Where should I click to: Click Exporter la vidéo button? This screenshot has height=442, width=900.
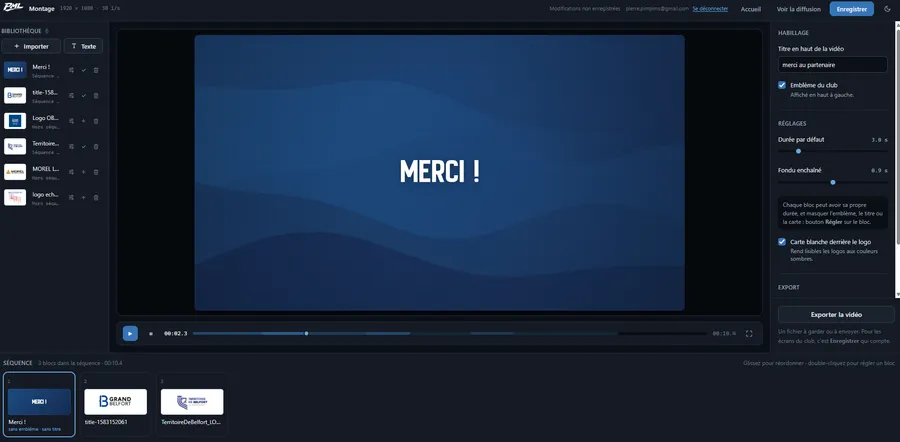pyautogui.click(x=836, y=315)
